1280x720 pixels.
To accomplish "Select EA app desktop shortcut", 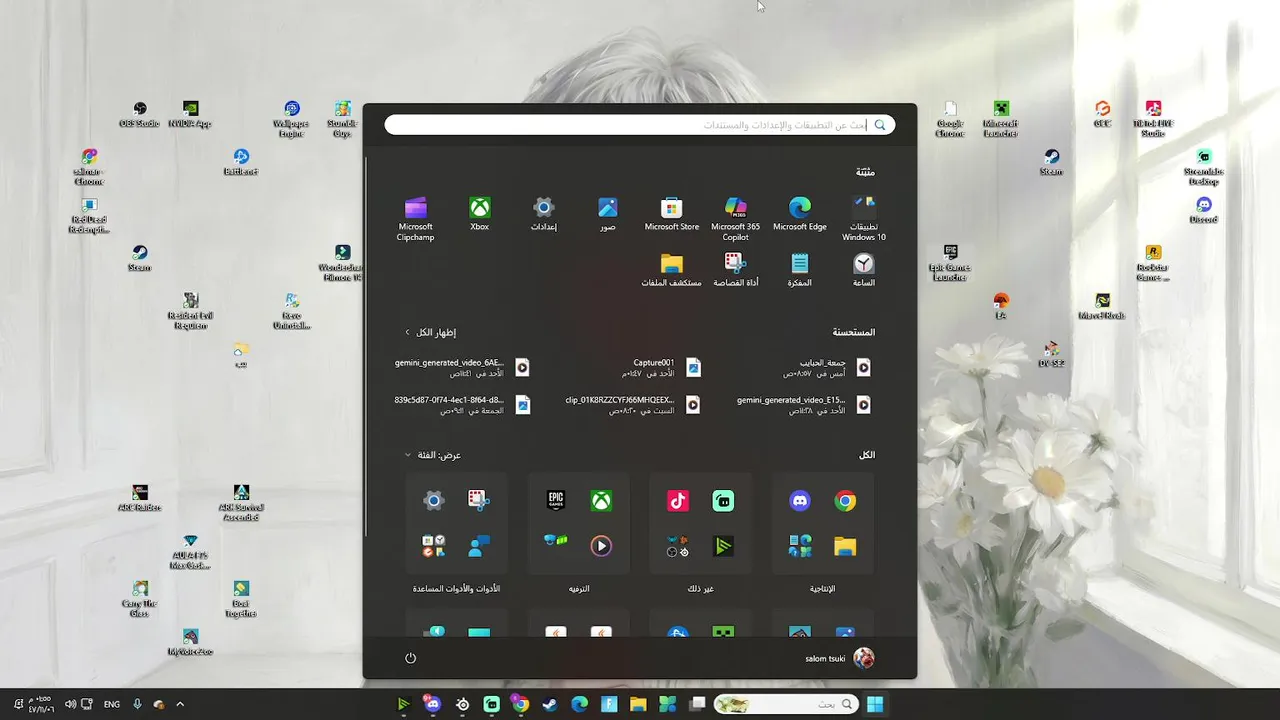I will 1001,306.
